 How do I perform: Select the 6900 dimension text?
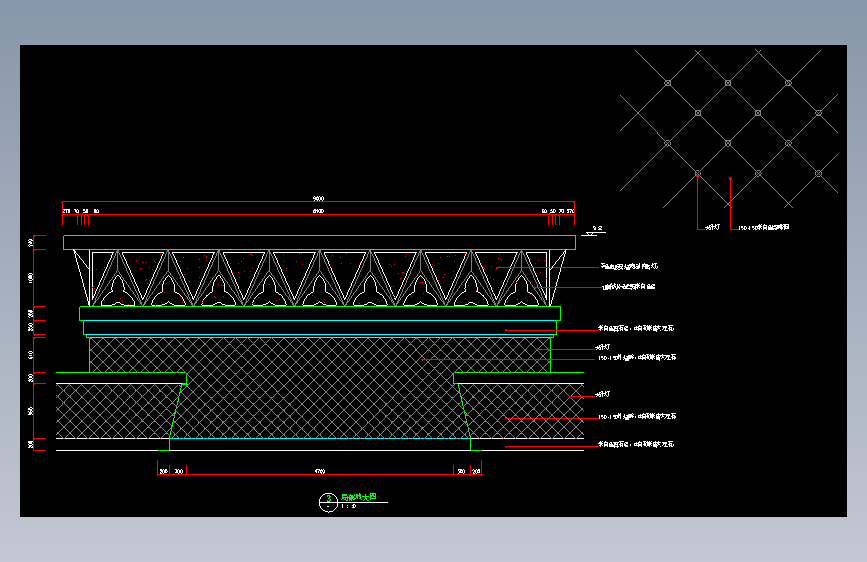(x=318, y=211)
